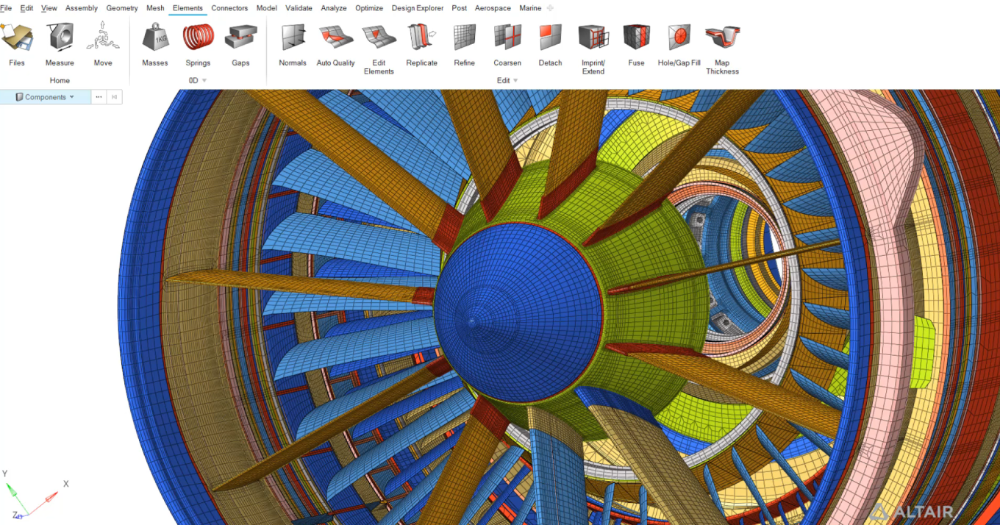
Task: Add a ribbon tab with plus icon
Action: click(550, 8)
